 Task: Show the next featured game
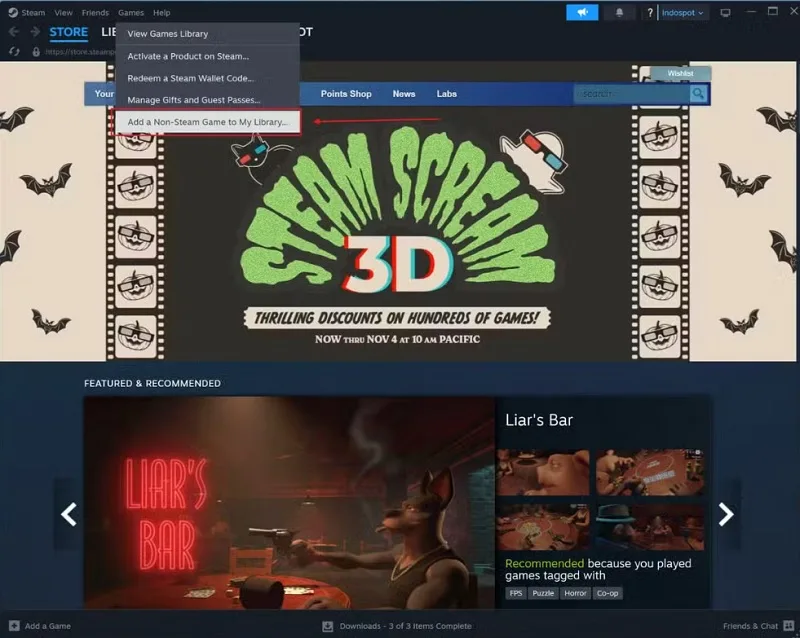coord(726,514)
